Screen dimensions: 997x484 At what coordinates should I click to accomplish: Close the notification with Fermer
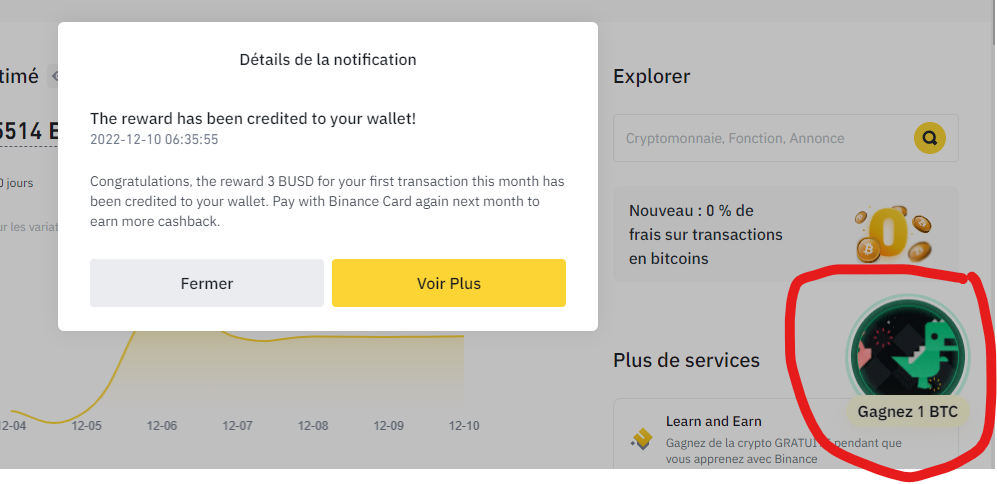click(x=207, y=283)
